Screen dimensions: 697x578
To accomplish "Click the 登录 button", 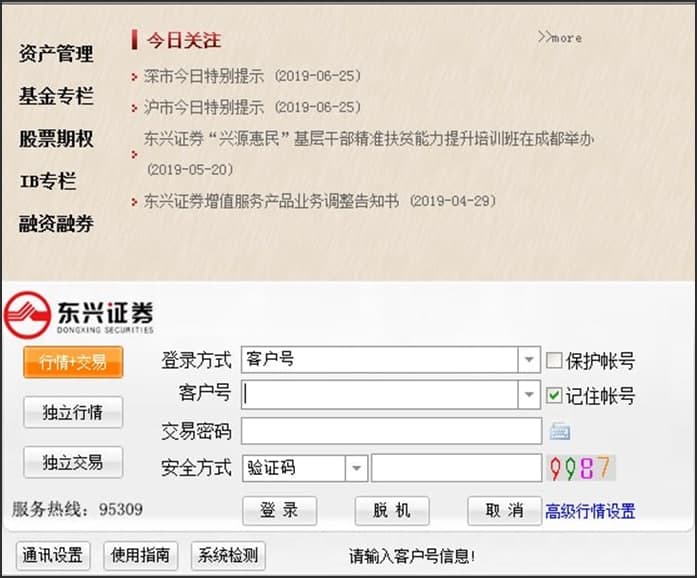I will coord(280,510).
